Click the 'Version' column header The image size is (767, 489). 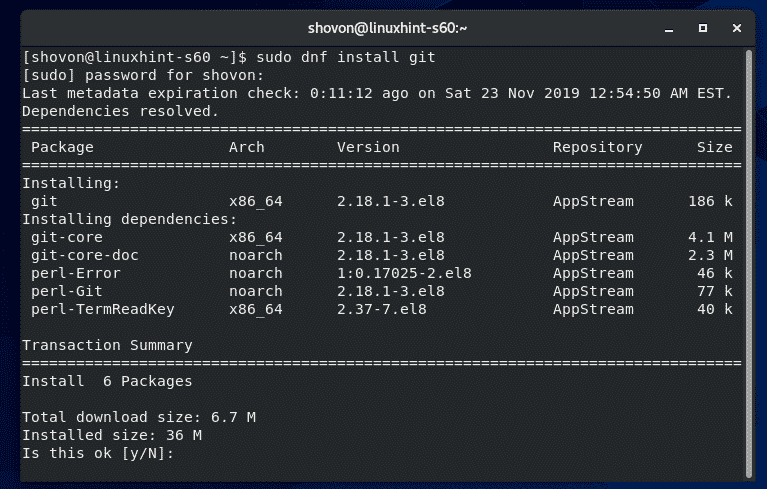367,147
